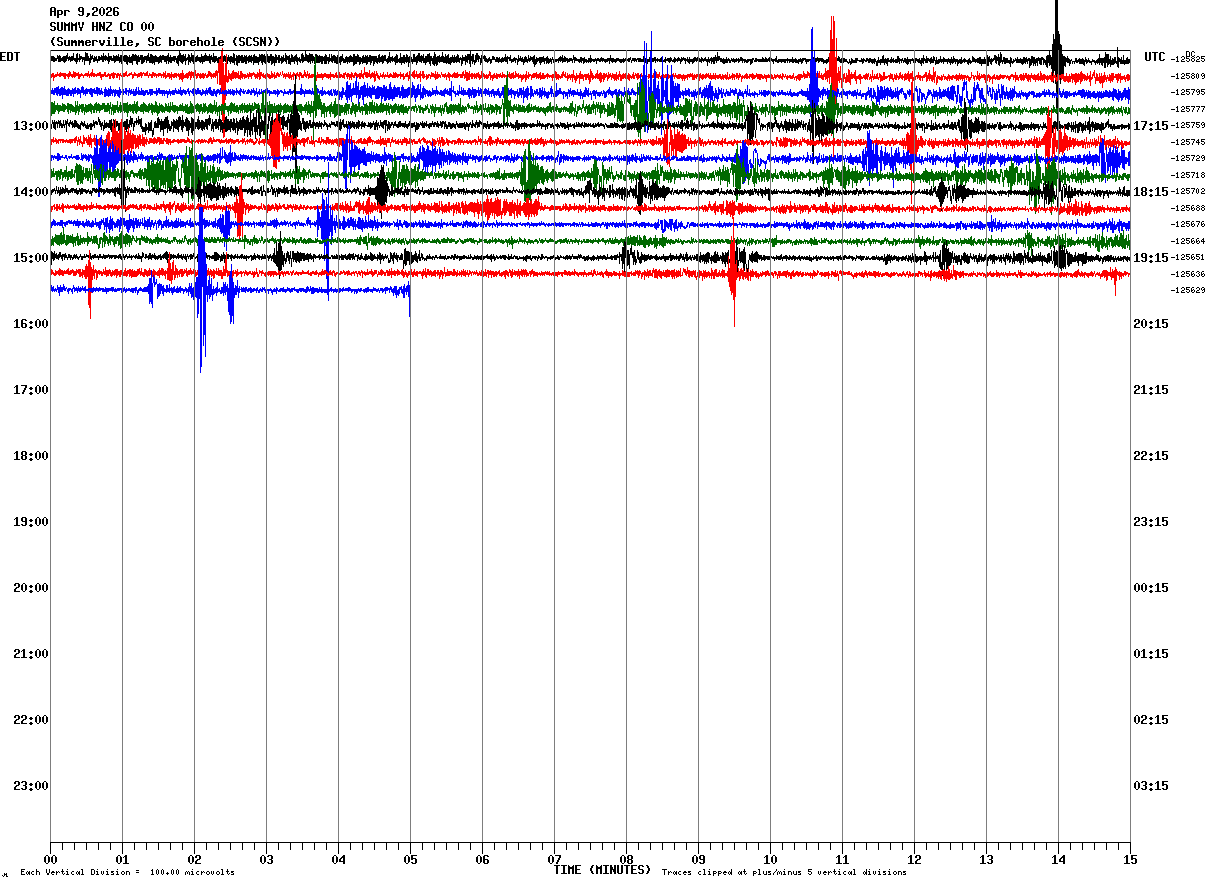Click the 20:15 UTC time label
The image size is (1210, 886).
click(x=1151, y=324)
